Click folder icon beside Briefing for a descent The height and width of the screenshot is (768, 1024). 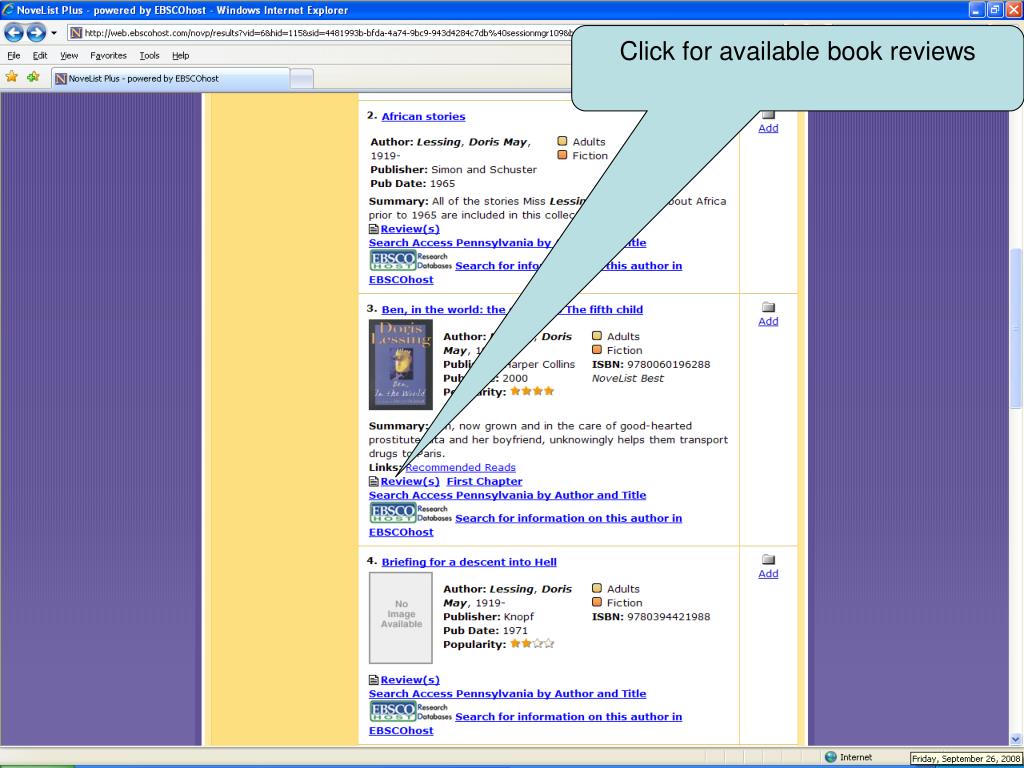coord(768,559)
